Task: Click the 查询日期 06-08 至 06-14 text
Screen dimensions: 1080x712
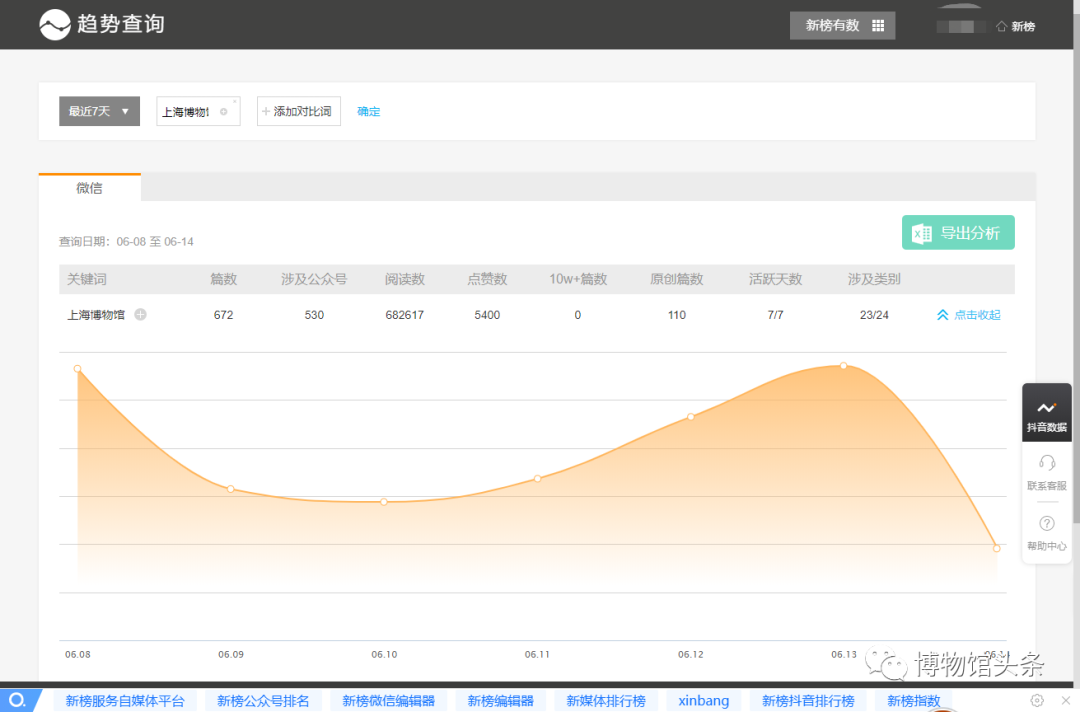Action: click(x=126, y=242)
